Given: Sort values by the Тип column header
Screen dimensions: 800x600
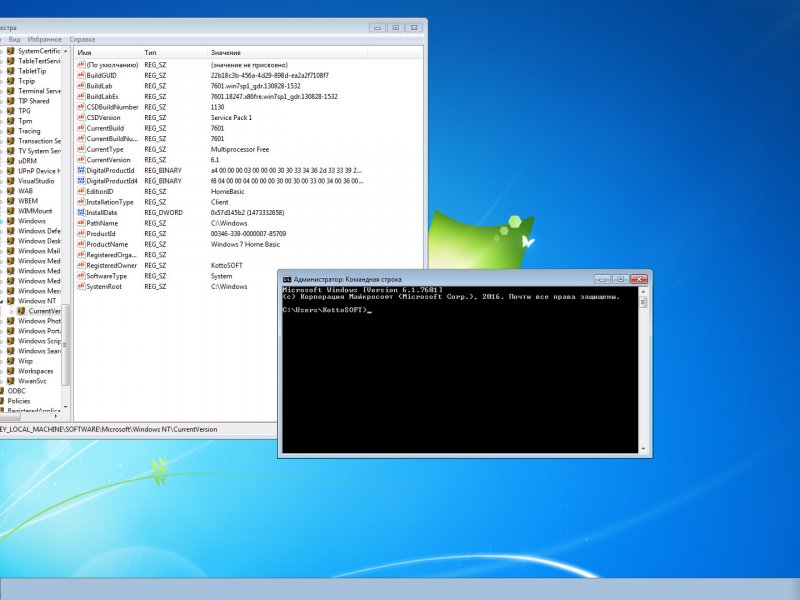Looking at the screenshot, I should pyautogui.click(x=174, y=53).
